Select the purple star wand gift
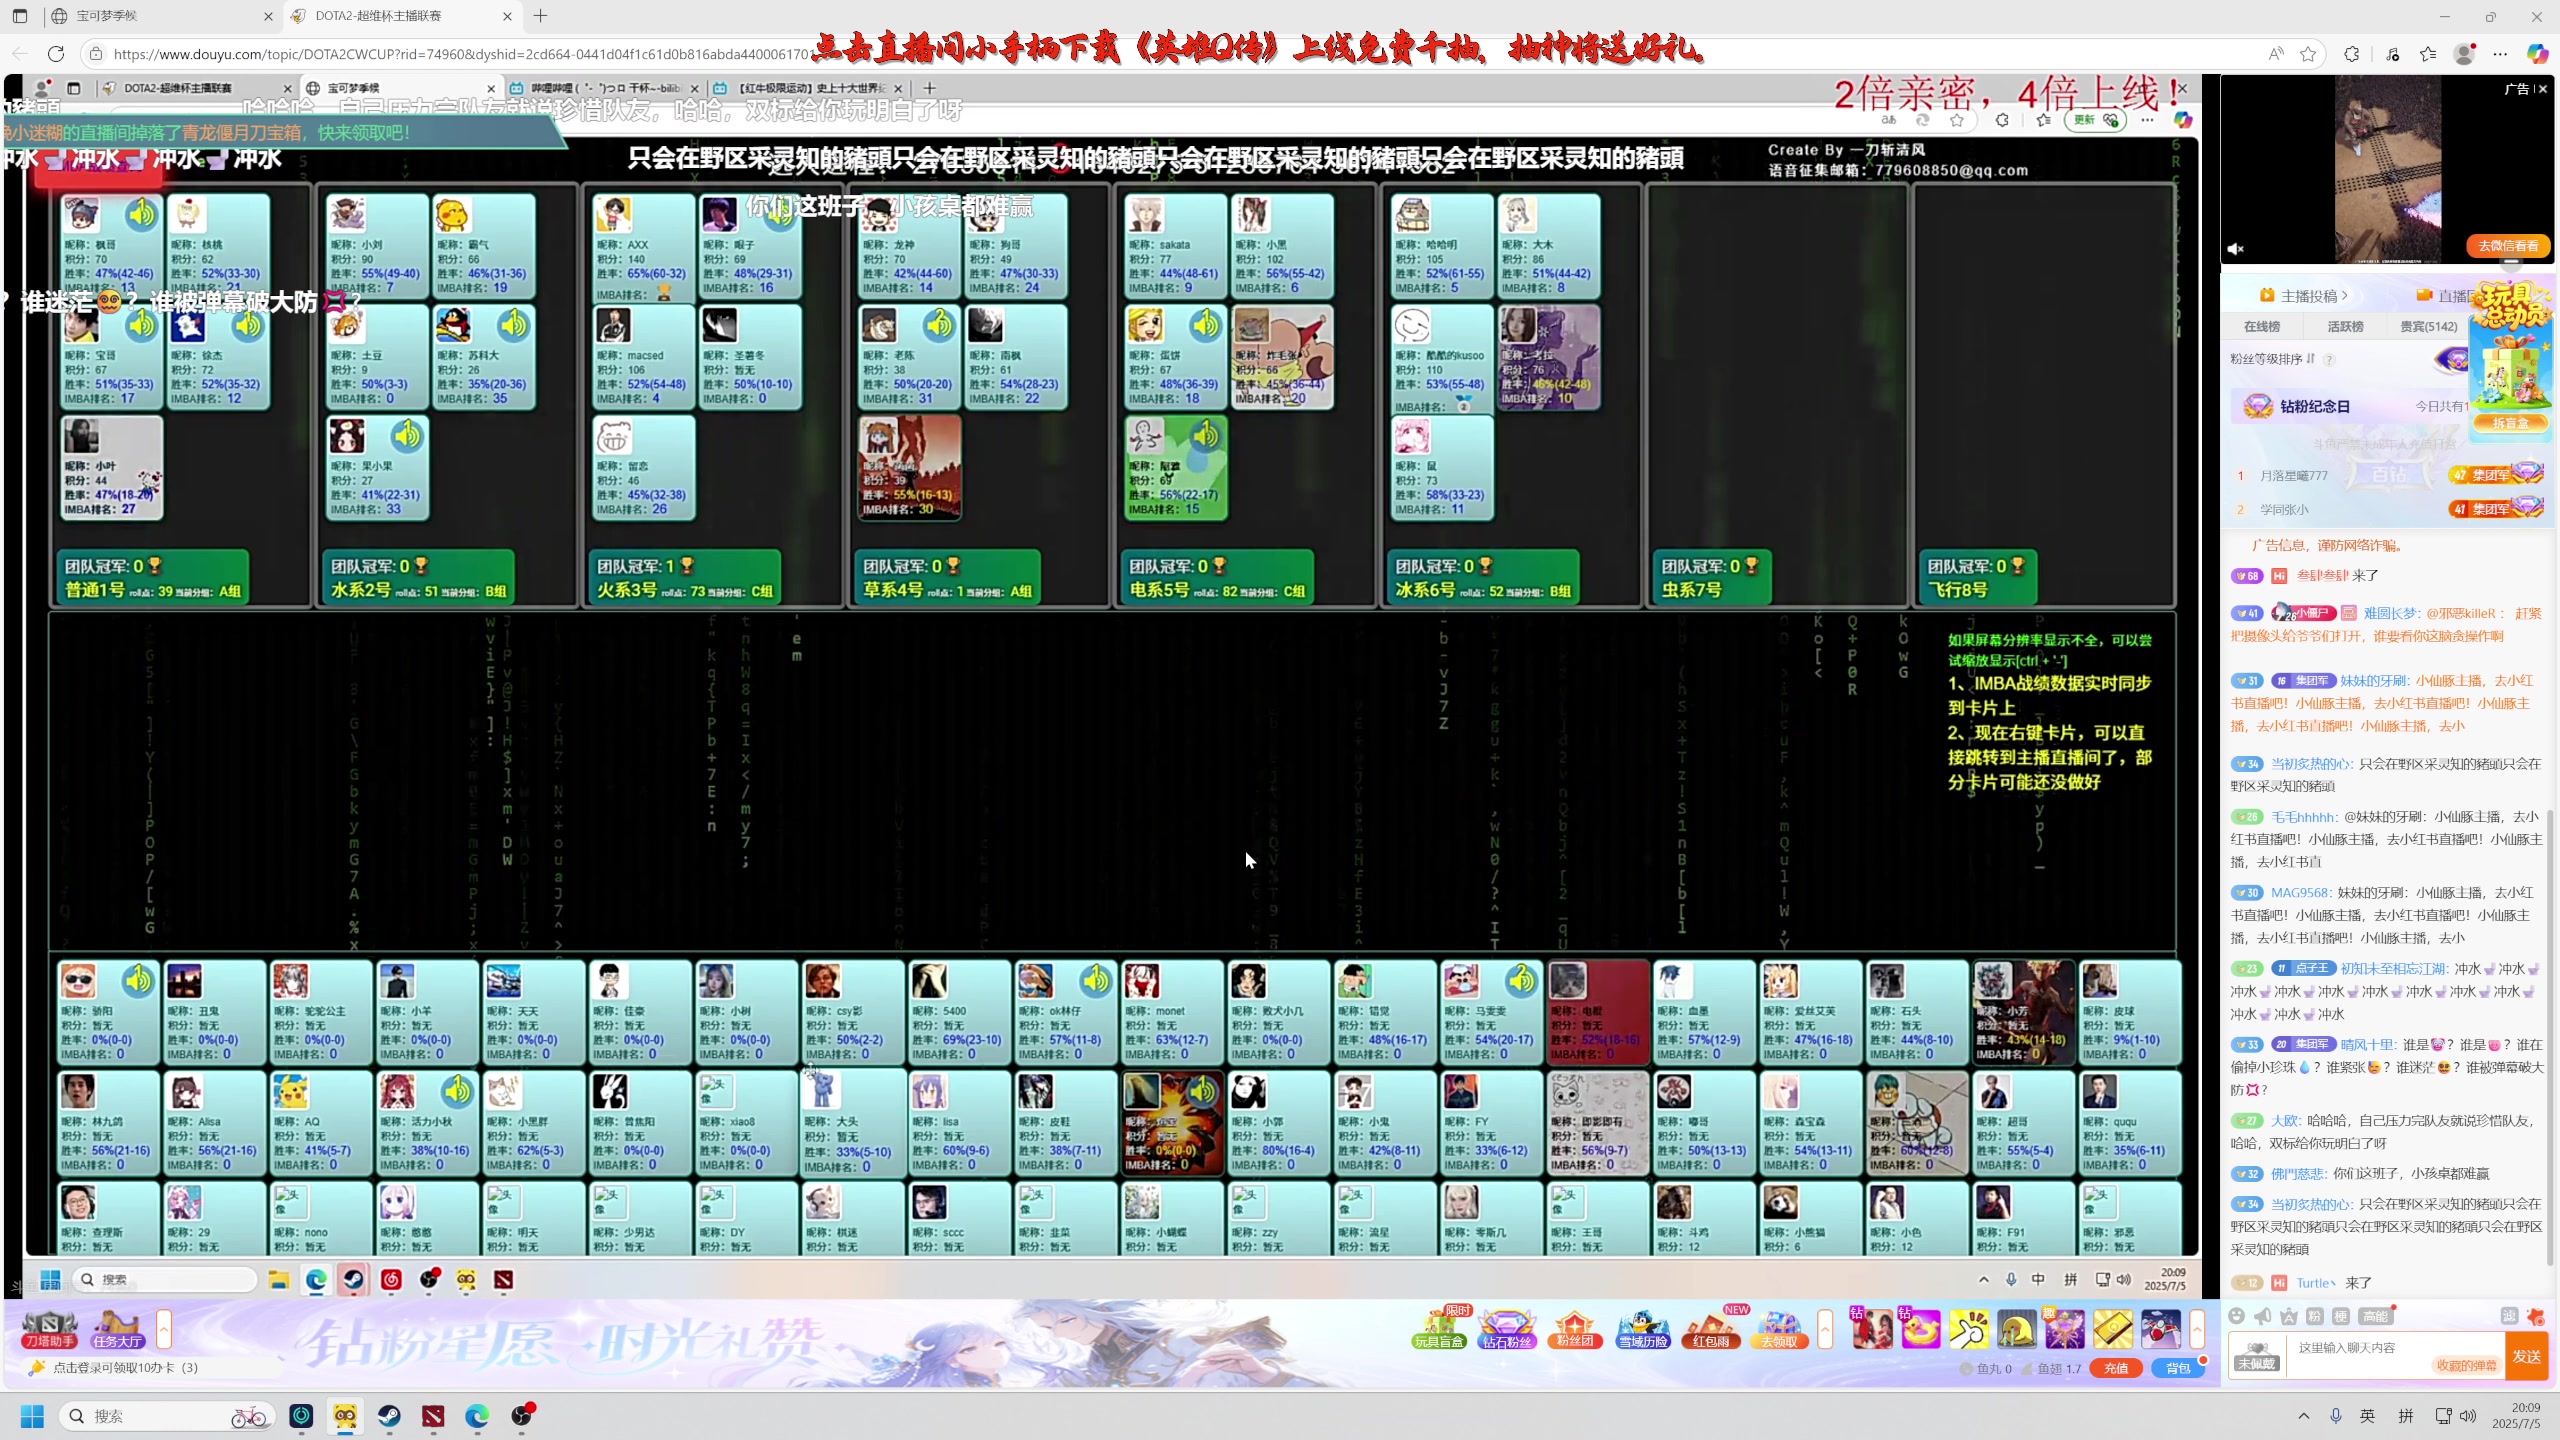This screenshot has width=2560, height=1440. [2065, 1330]
